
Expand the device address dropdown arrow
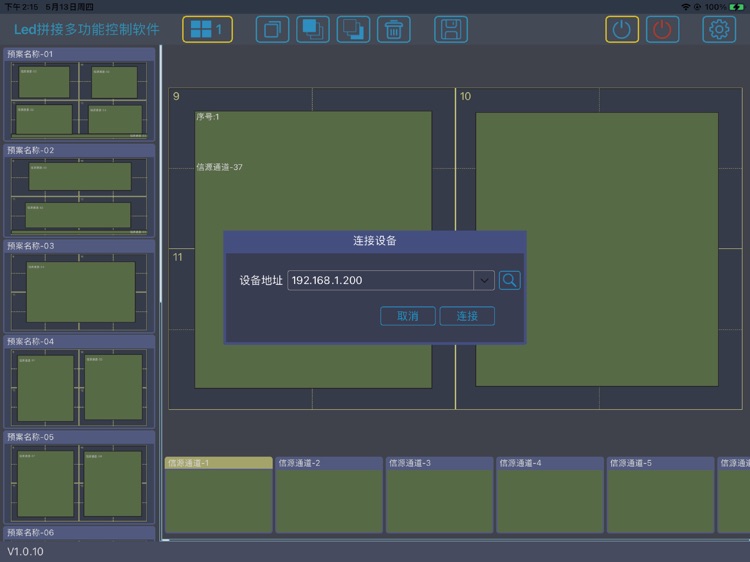(x=484, y=280)
